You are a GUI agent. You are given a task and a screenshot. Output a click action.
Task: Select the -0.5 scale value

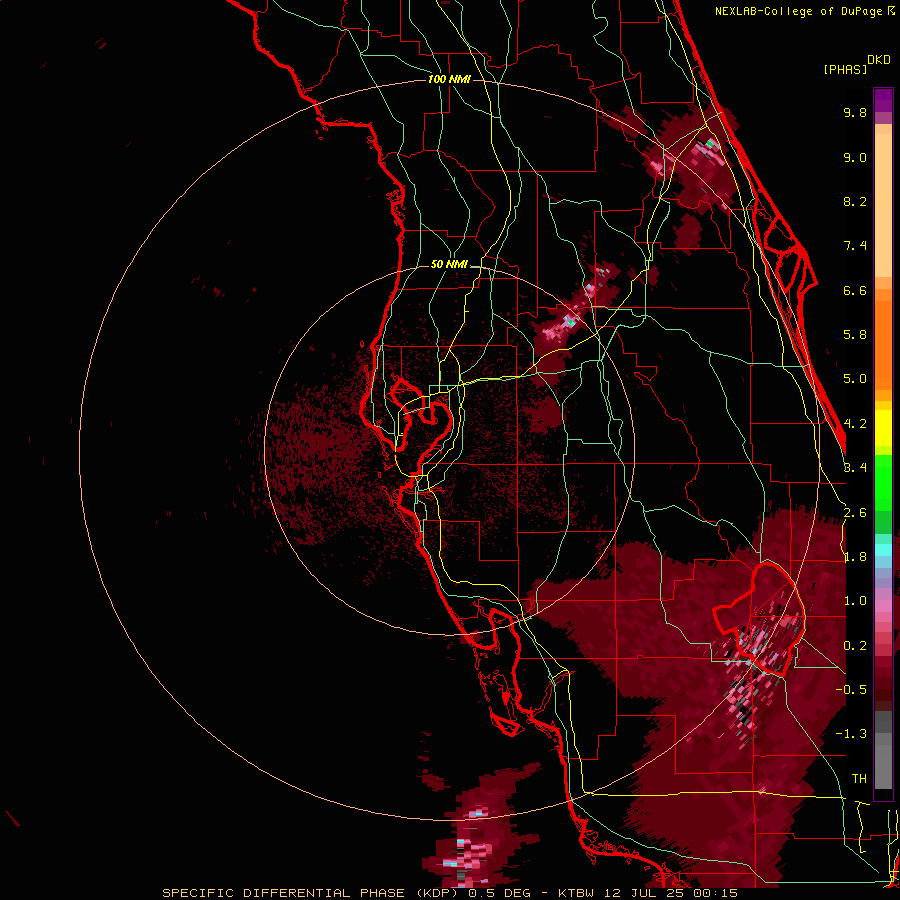pos(851,690)
